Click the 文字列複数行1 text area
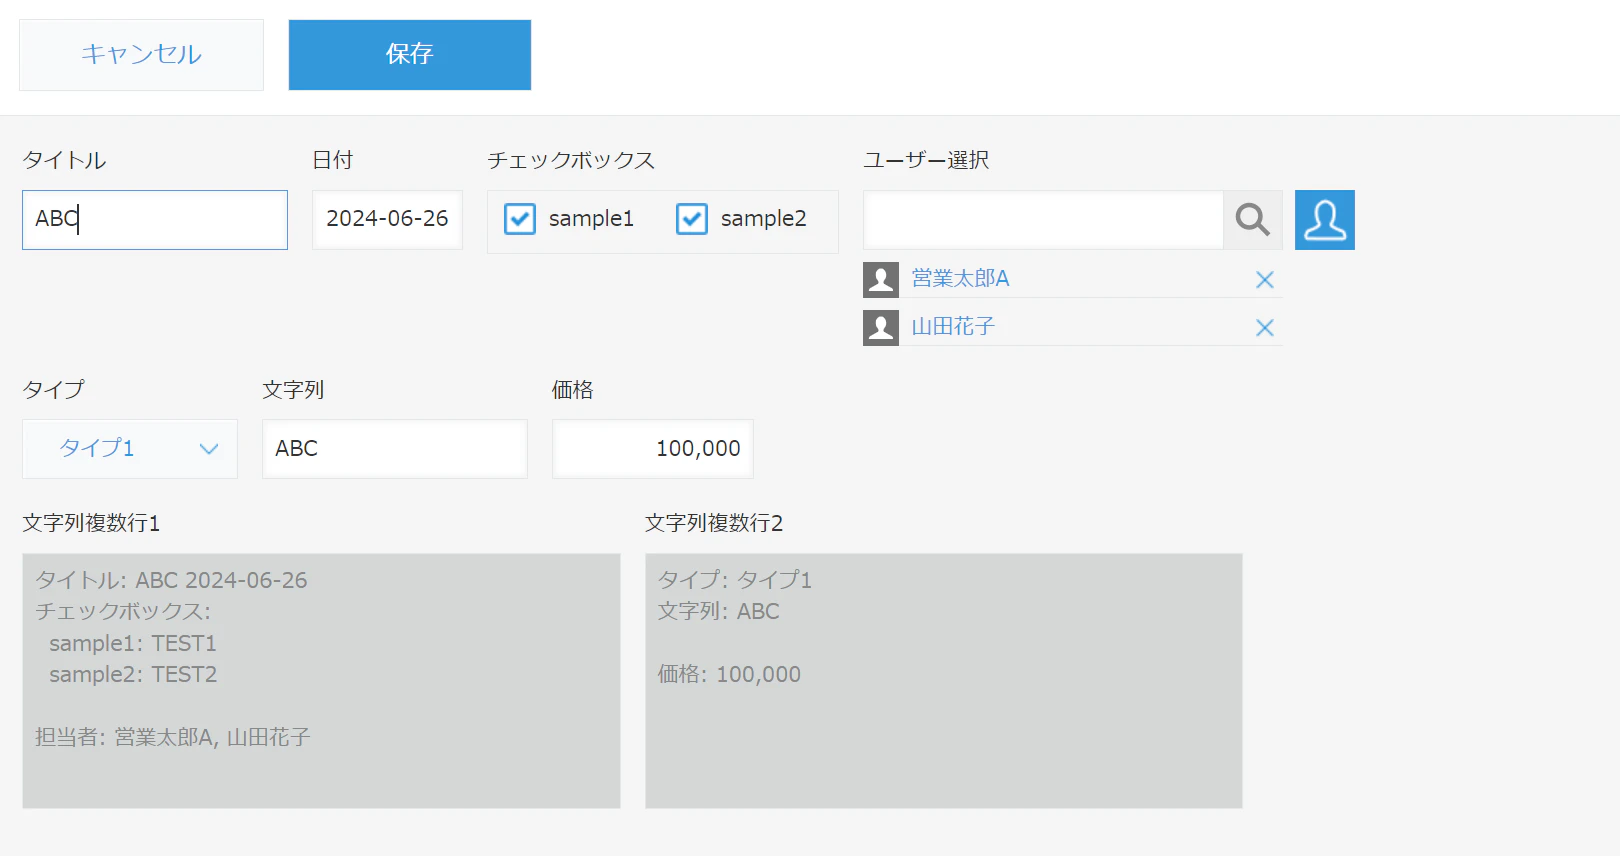Screen dimensions: 1620x856 click(x=321, y=681)
